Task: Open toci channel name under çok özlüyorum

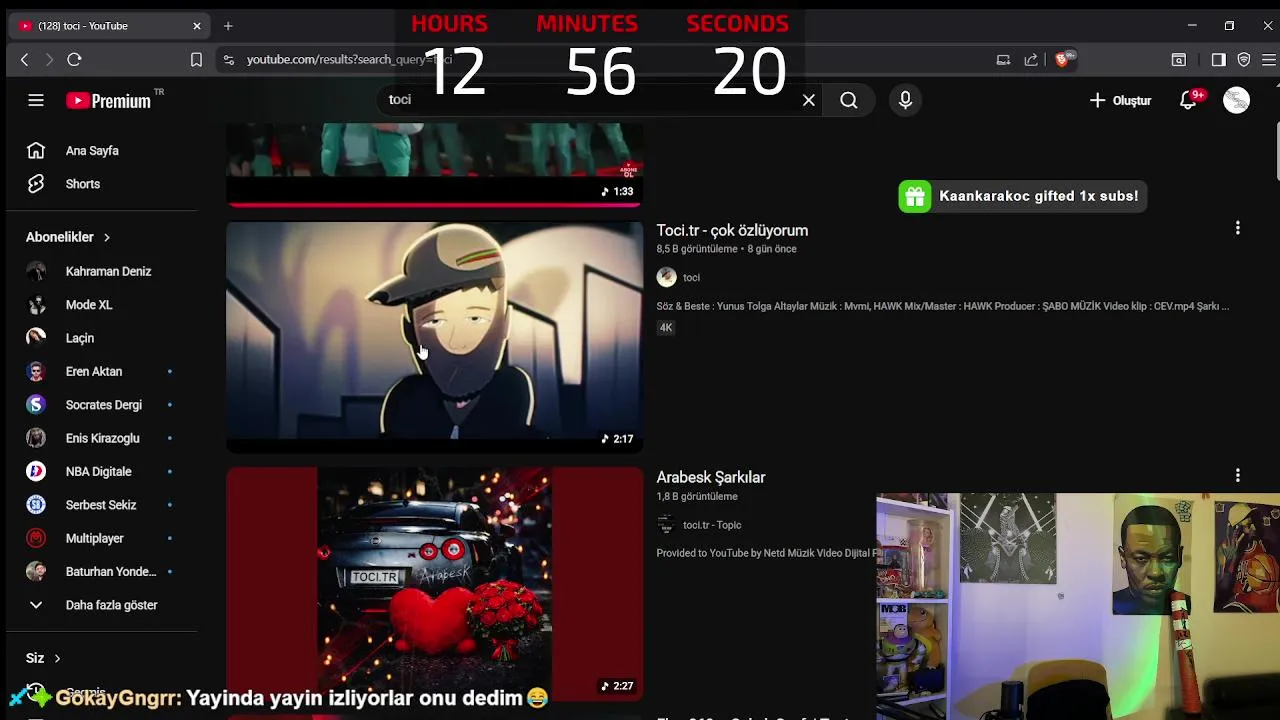Action: click(x=691, y=278)
